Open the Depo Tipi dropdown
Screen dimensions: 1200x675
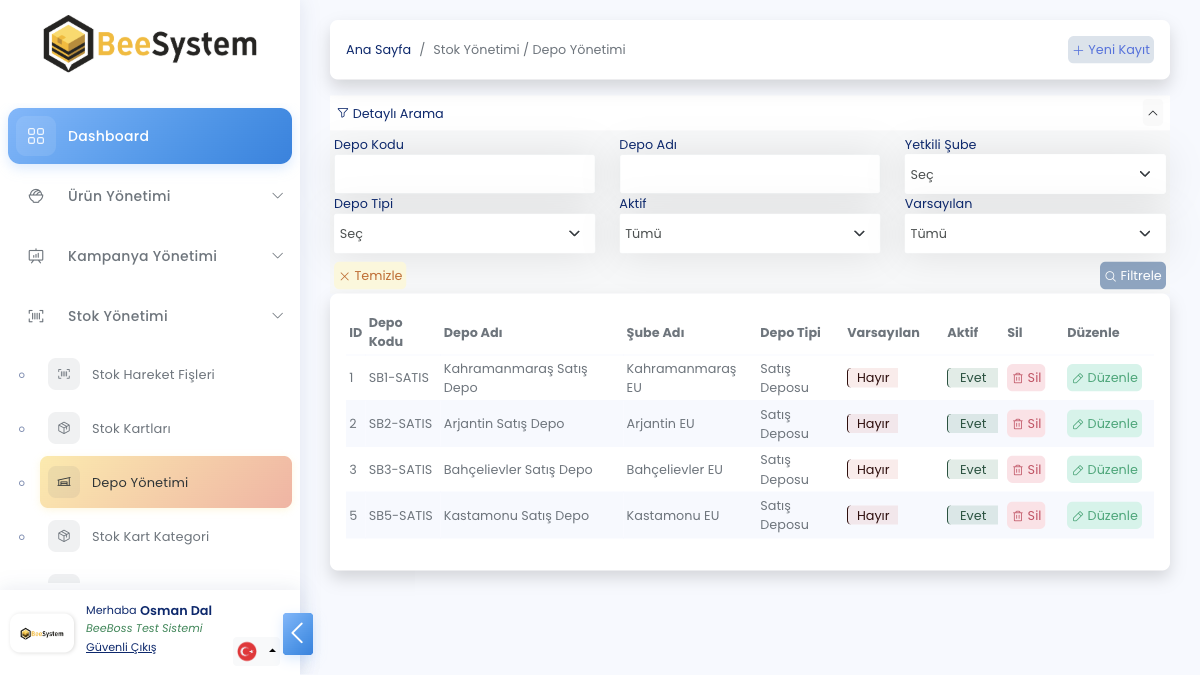click(463, 233)
